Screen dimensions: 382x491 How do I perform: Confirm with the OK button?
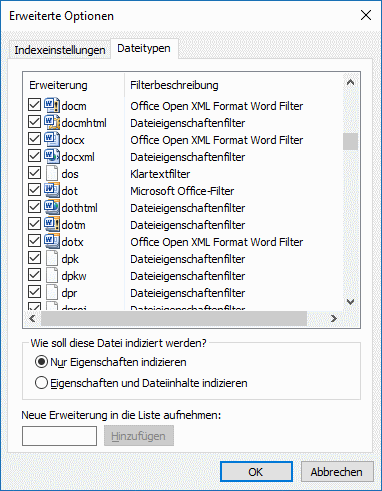(256, 472)
